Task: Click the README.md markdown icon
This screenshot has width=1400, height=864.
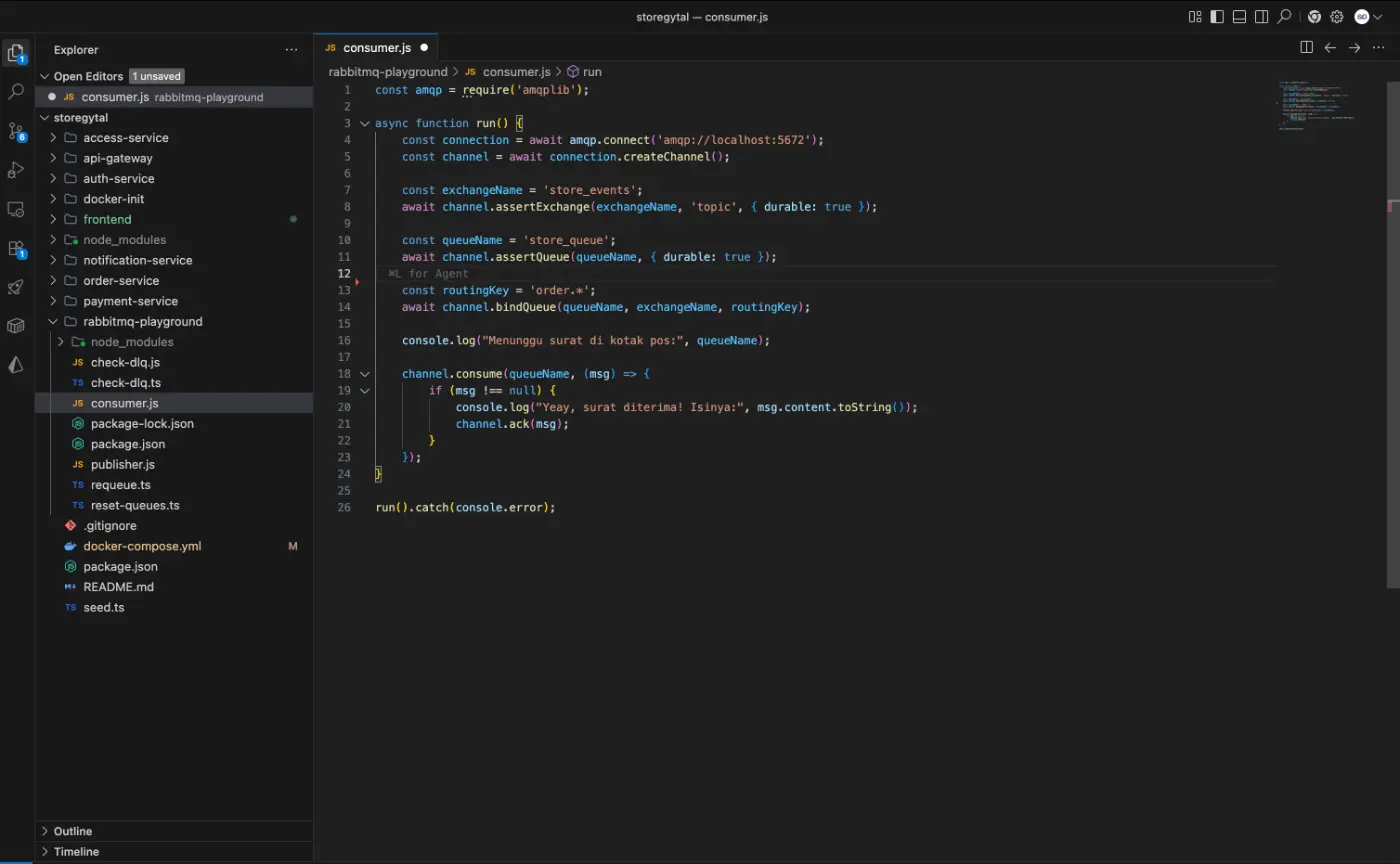Action: click(x=70, y=587)
